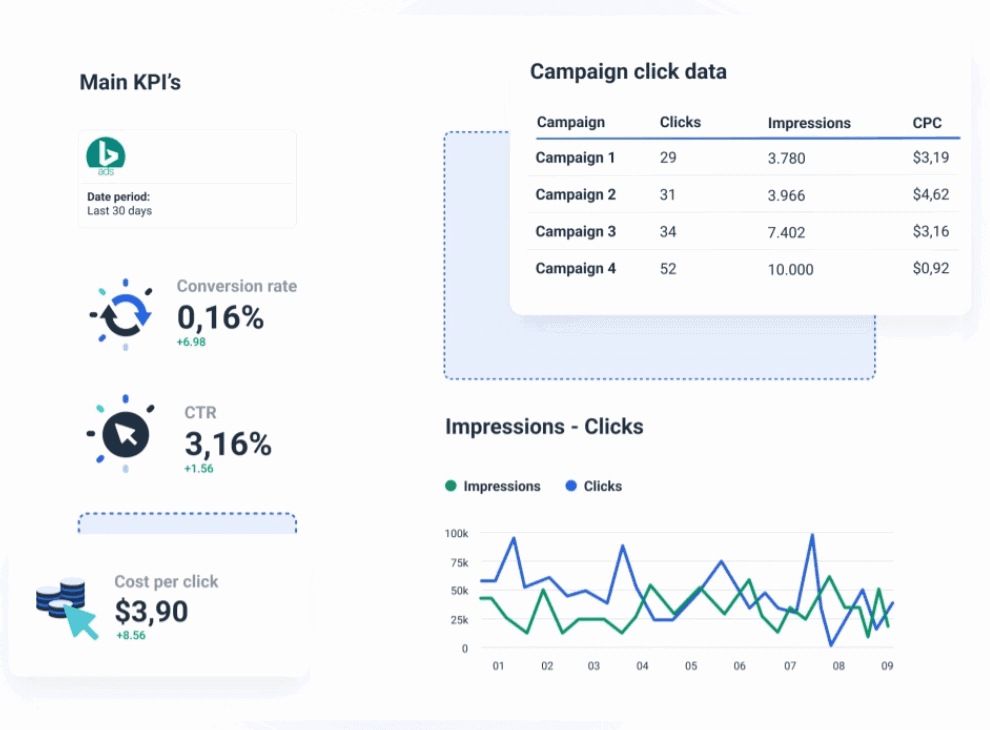The image size is (990, 730).
Task: Click the Impressions - Clicks chart title
Action: tap(544, 426)
